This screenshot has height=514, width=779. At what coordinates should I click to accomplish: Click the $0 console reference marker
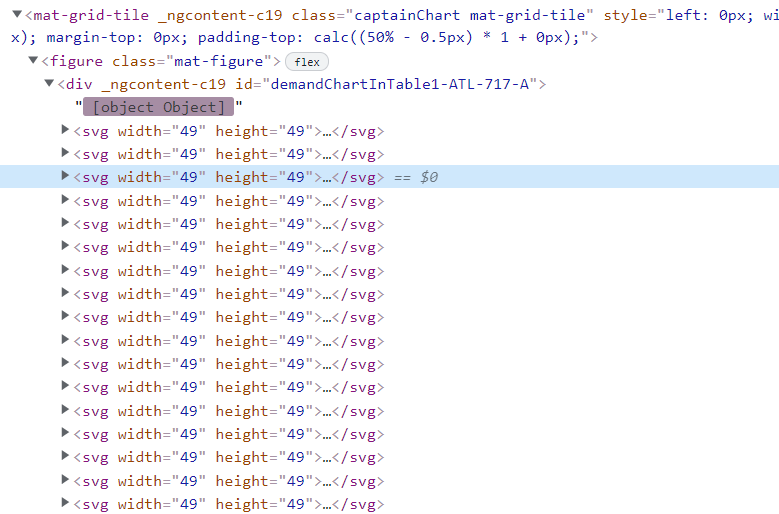coord(429,177)
